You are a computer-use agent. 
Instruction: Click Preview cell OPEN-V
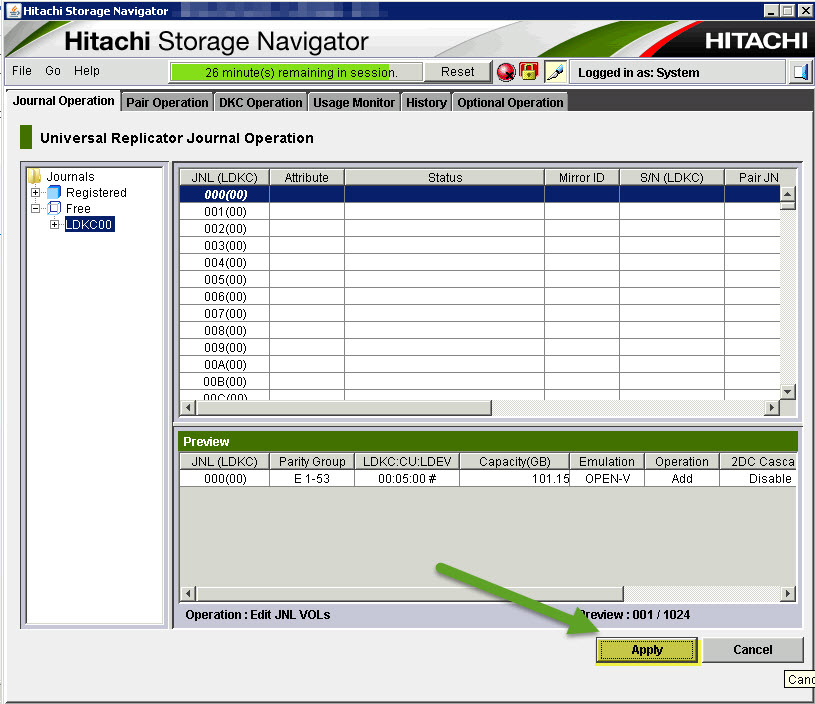(607, 479)
